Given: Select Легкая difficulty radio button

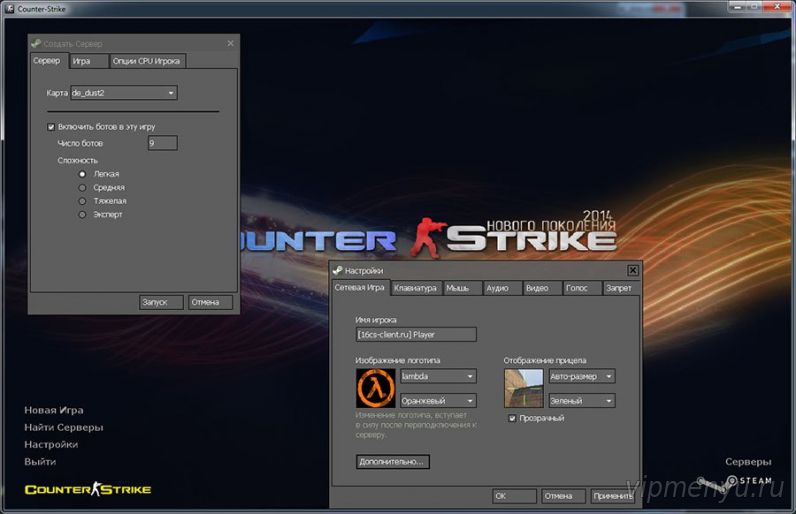Looking at the screenshot, I should click(82, 174).
